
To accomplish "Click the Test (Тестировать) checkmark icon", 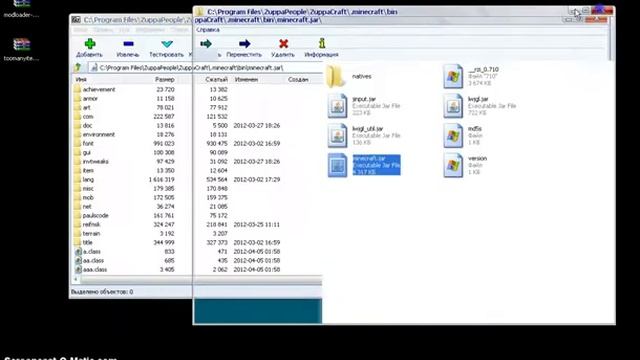I will (x=167, y=44).
